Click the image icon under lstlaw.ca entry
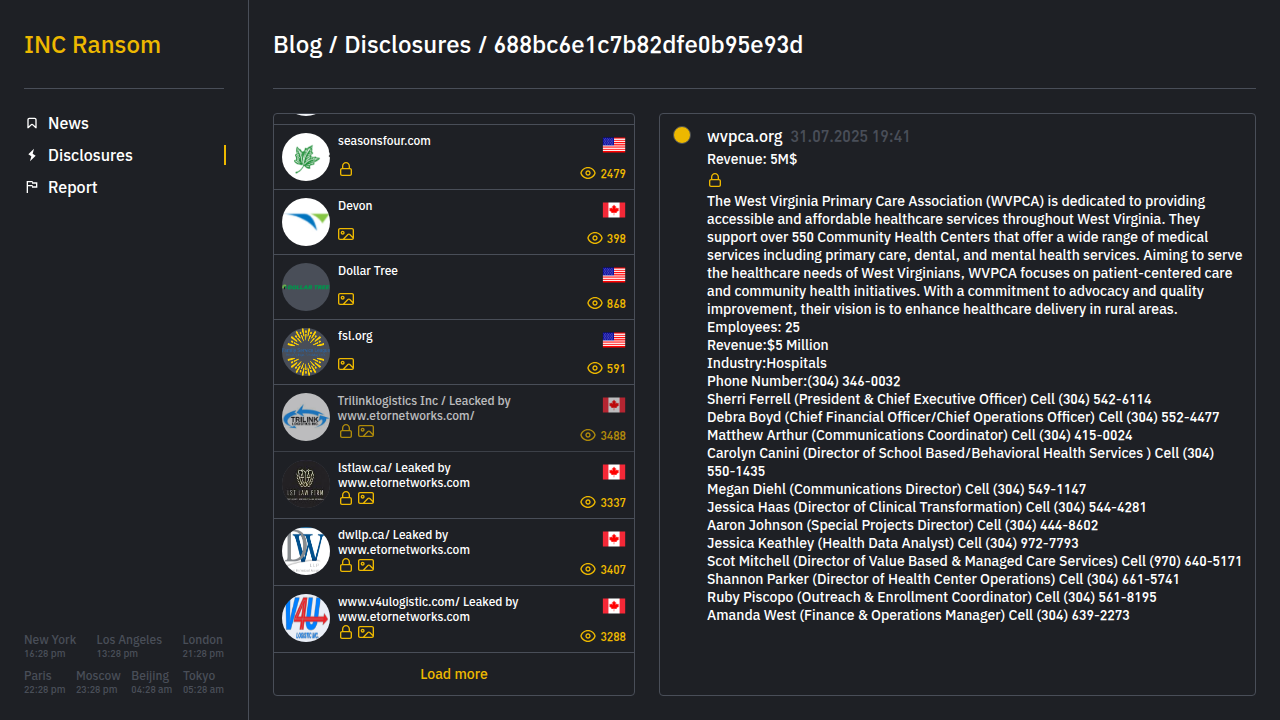This screenshot has width=1280, height=720. 366,498
